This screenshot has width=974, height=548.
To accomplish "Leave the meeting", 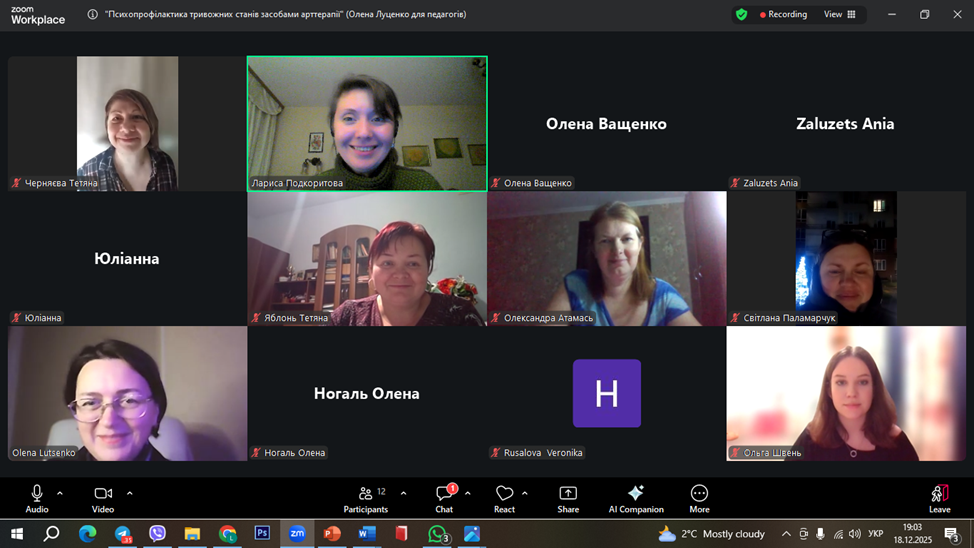I will (x=939, y=498).
